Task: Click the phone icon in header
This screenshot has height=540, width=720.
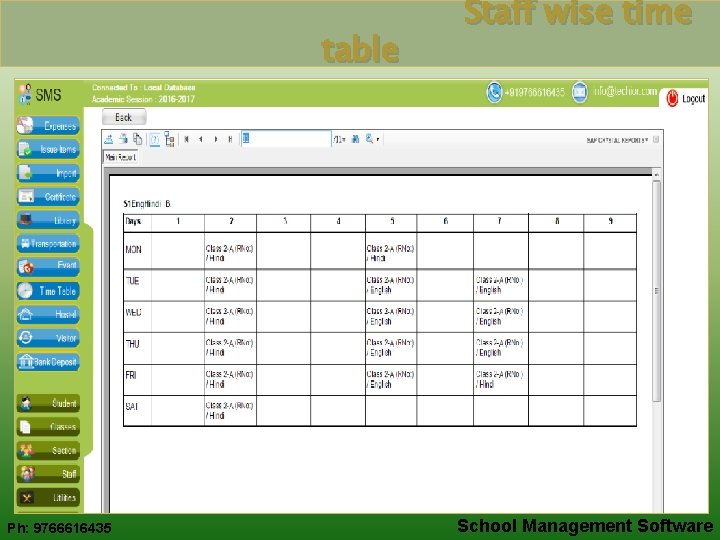Action: click(494, 92)
